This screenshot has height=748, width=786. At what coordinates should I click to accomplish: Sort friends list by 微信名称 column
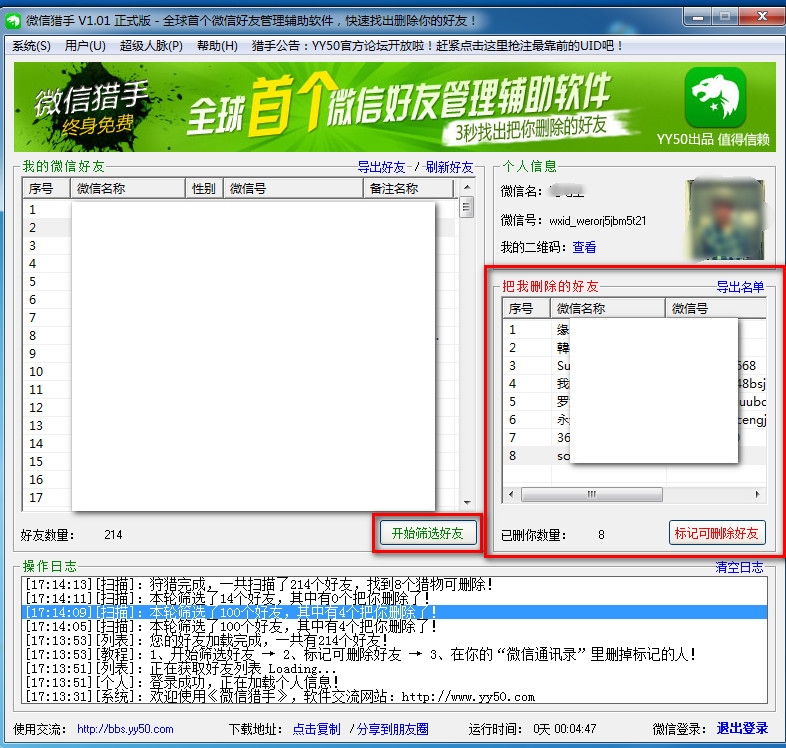pos(127,189)
